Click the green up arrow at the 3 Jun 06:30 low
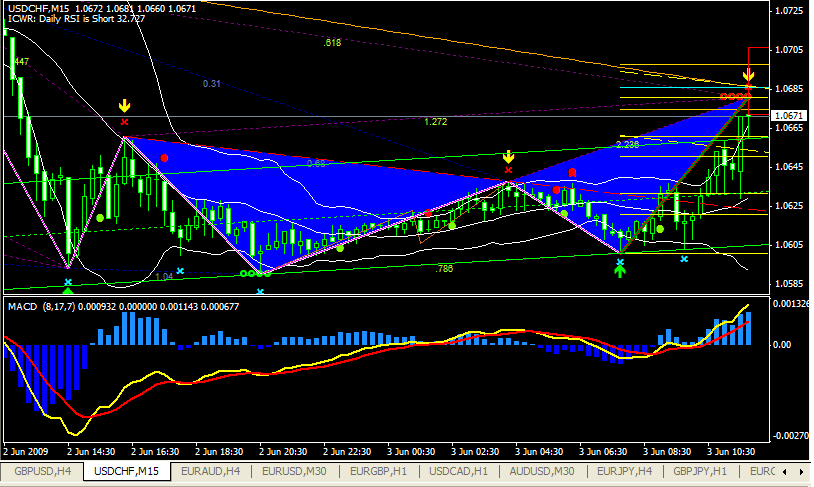Image resolution: width=814 pixels, height=487 pixels. click(x=620, y=271)
